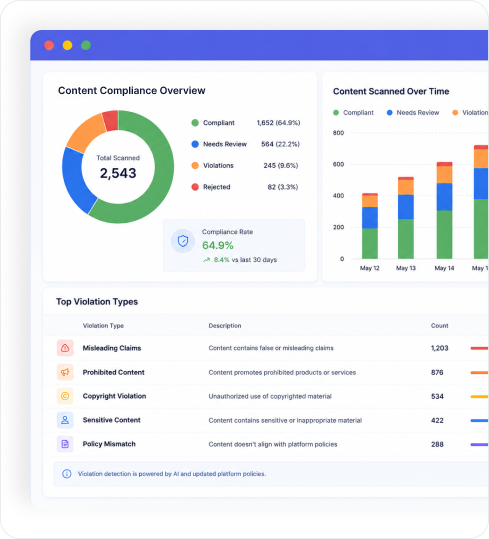Click description about false or misleading claims
Viewport: 489px width, 539px height.
(271, 348)
